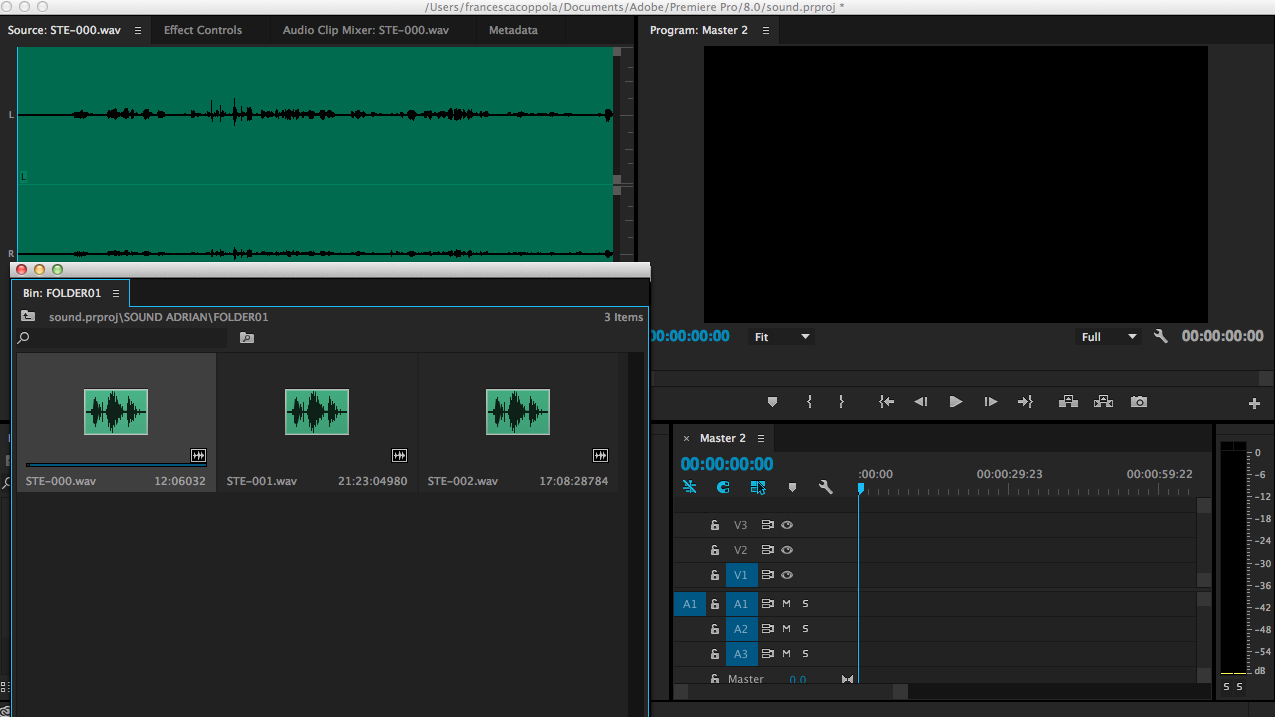This screenshot has height=717, width=1275.
Task: Toggle sync lock on track A1
Action: click(x=768, y=604)
